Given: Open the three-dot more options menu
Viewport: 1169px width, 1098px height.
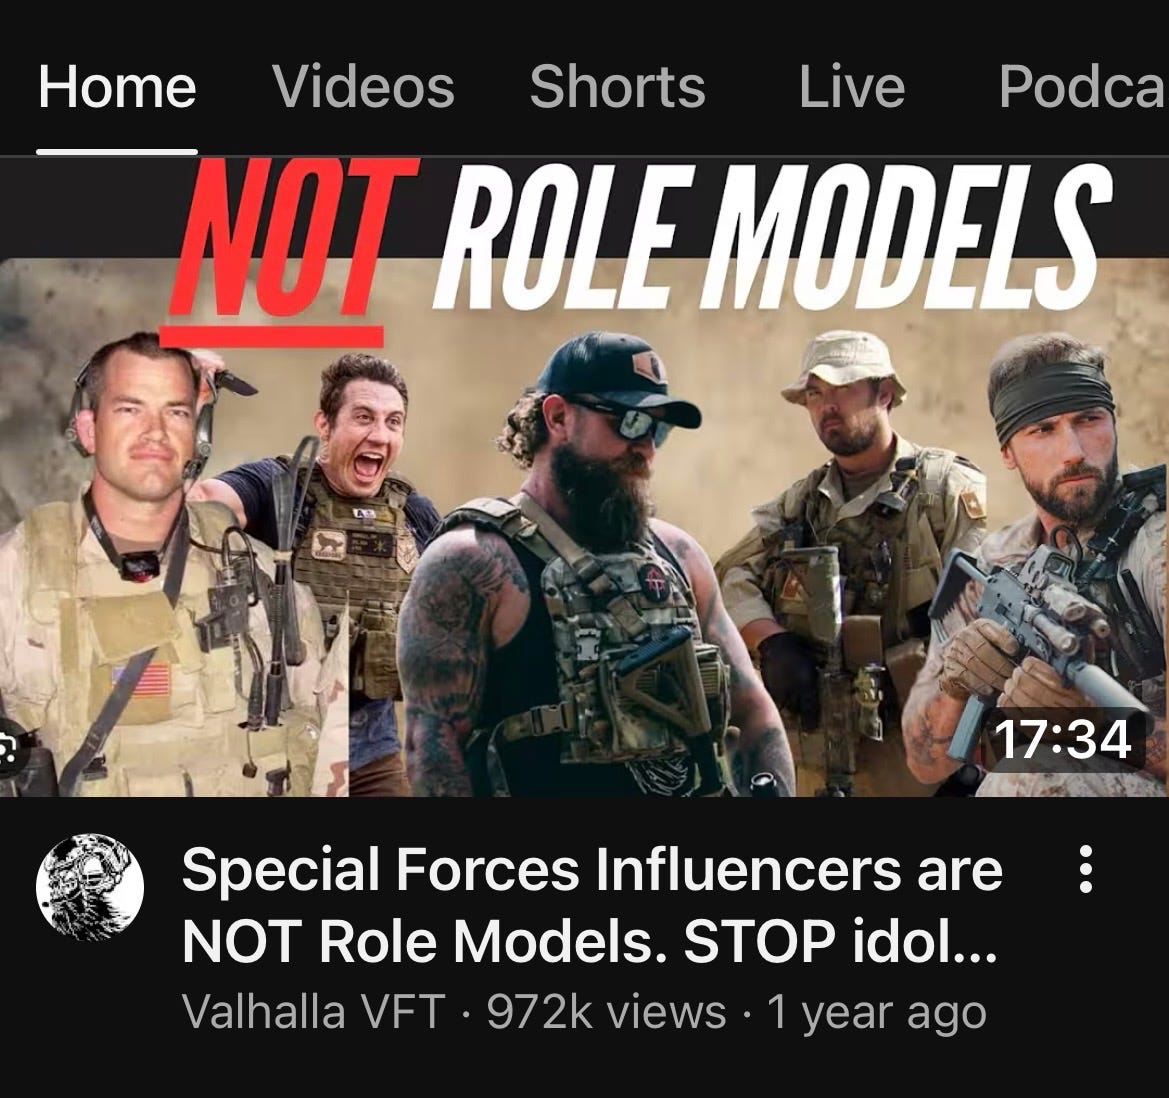Looking at the screenshot, I should tap(1086, 868).
